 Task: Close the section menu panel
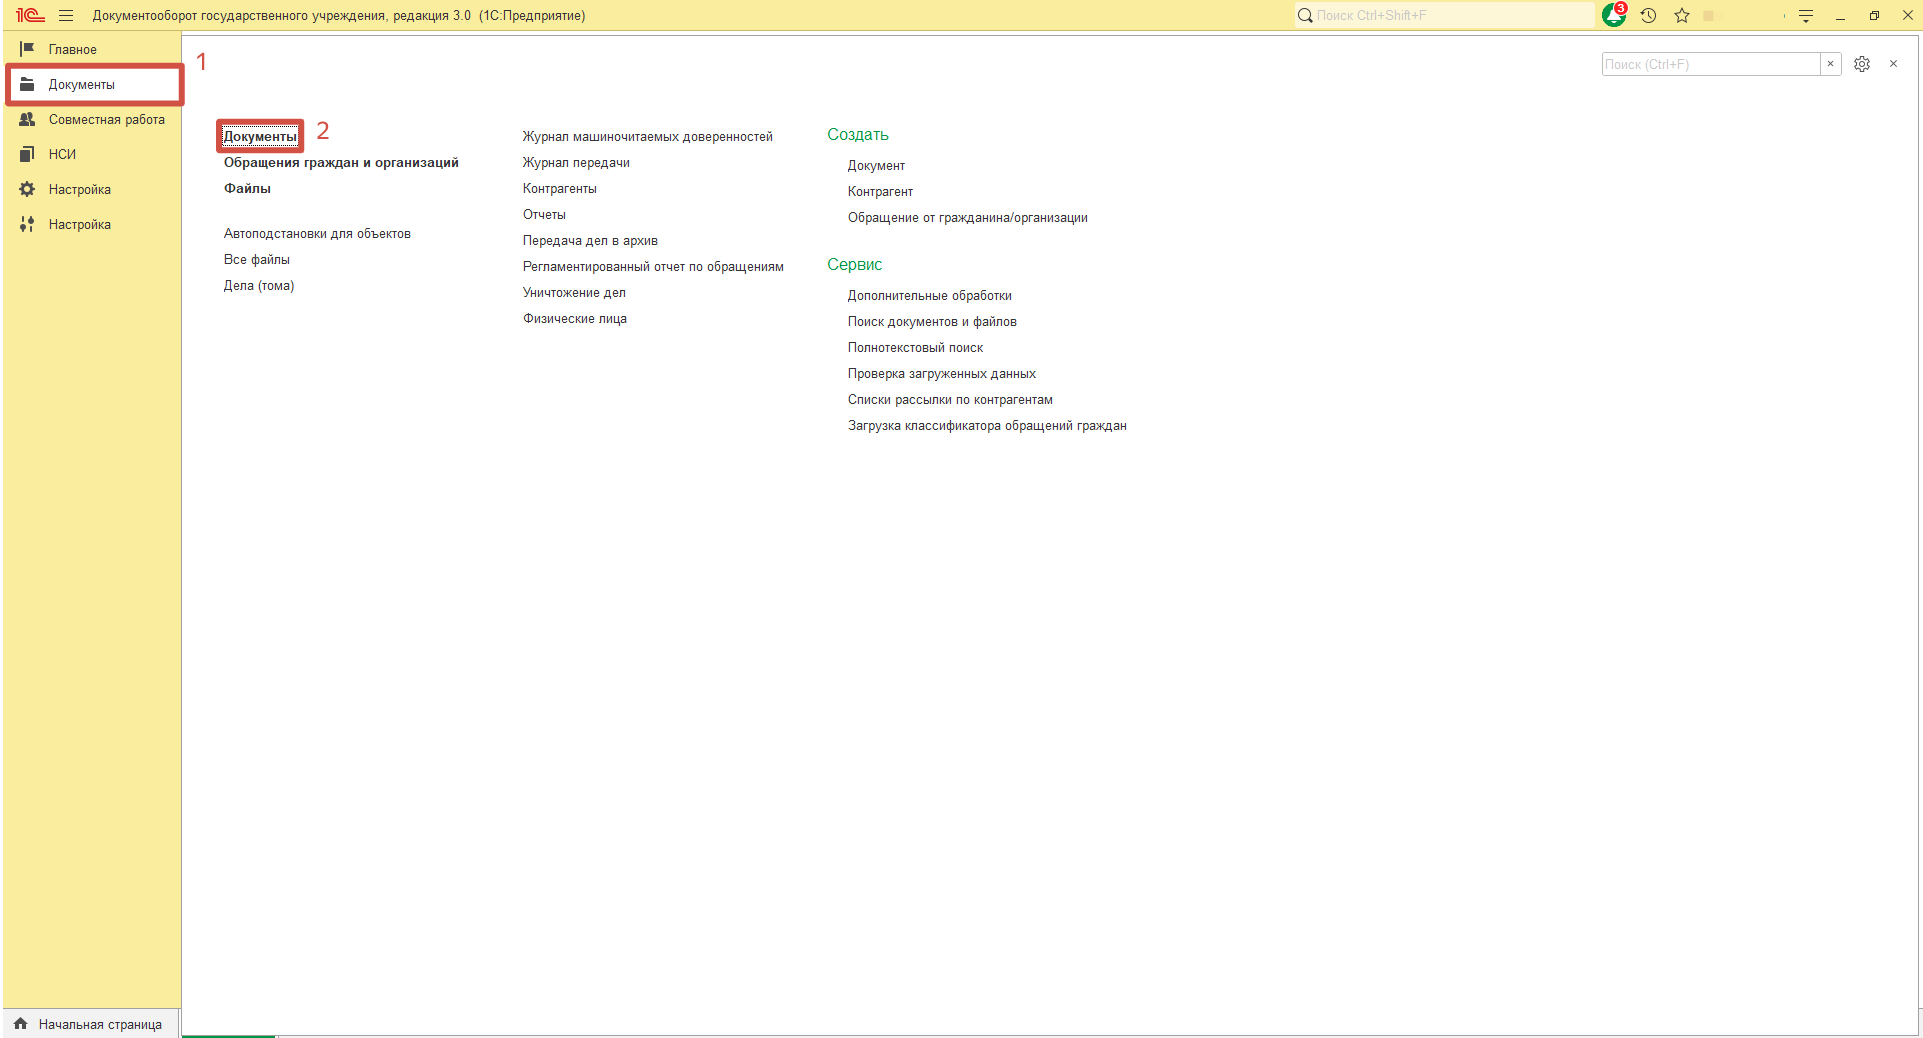(x=1893, y=64)
